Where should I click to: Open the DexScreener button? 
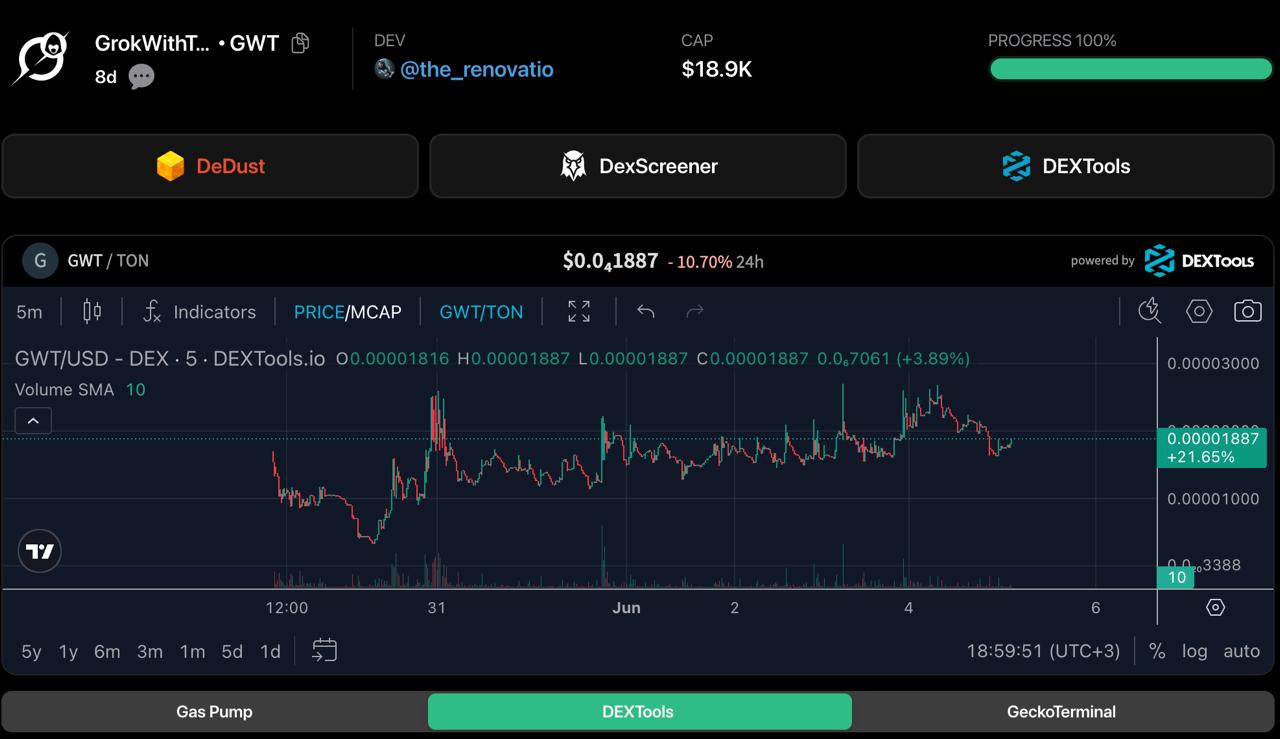point(638,166)
